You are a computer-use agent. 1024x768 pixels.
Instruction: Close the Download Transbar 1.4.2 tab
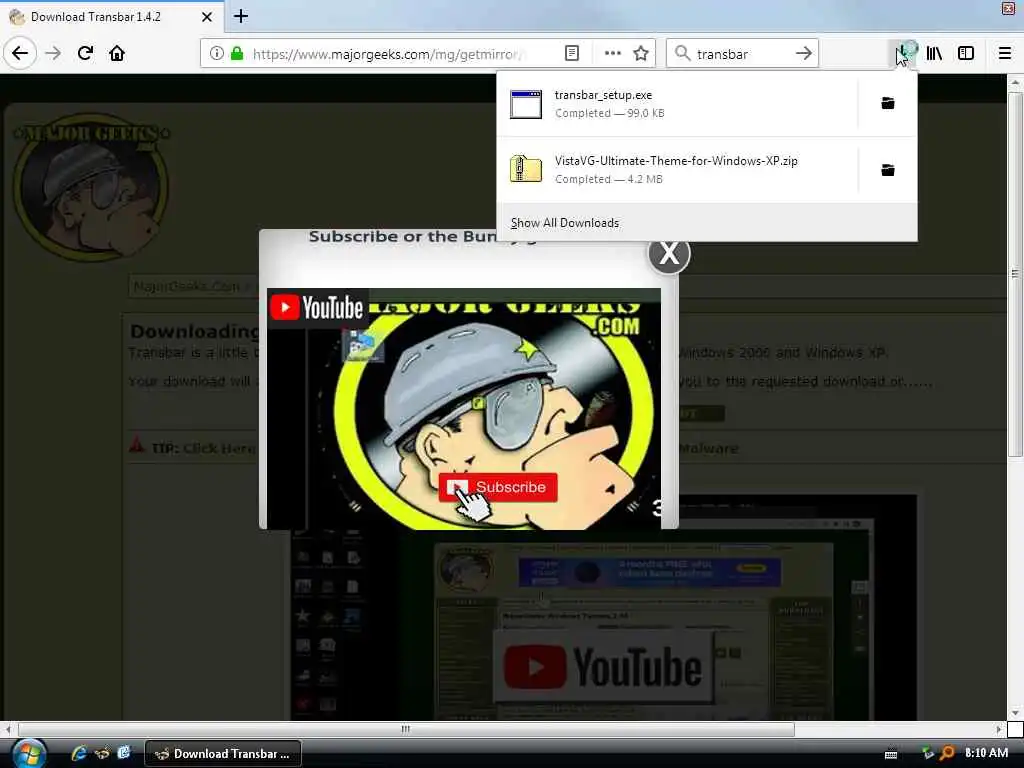click(x=206, y=17)
